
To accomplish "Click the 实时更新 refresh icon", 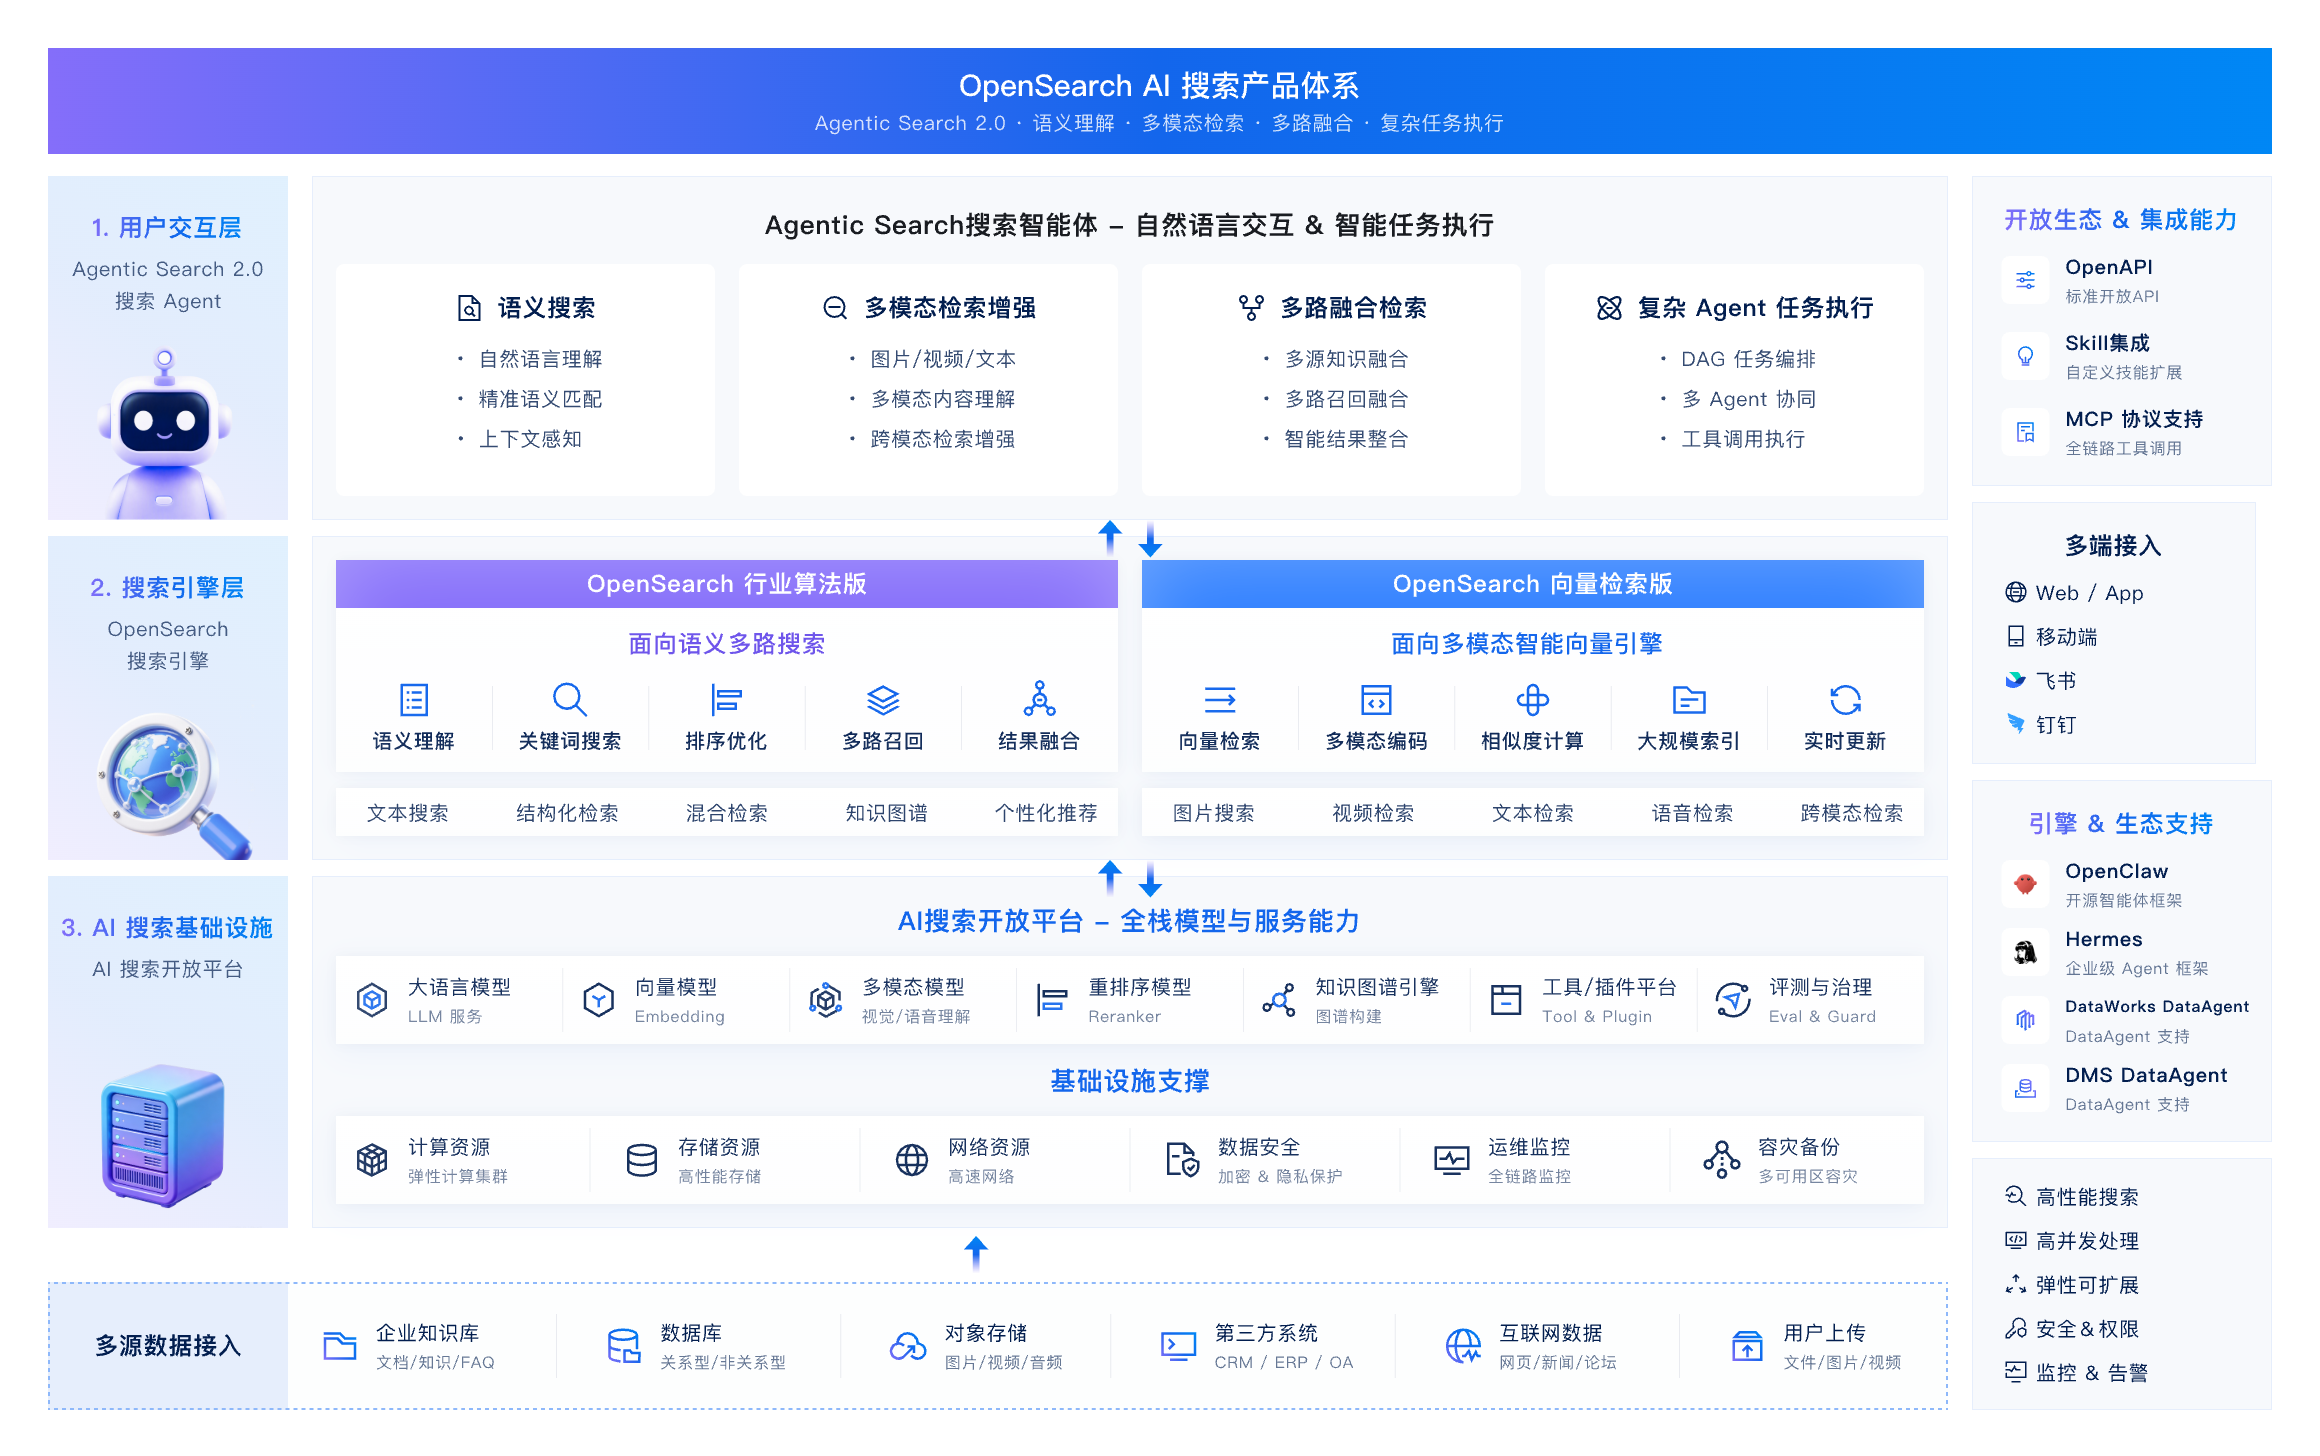I will tap(1845, 700).
